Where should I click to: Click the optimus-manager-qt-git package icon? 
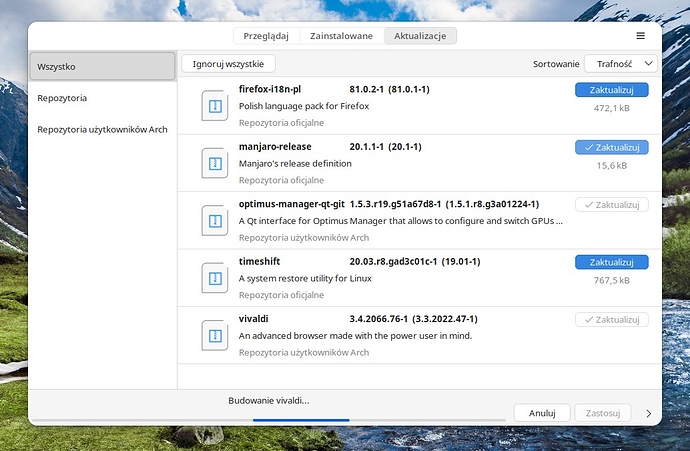(x=215, y=220)
